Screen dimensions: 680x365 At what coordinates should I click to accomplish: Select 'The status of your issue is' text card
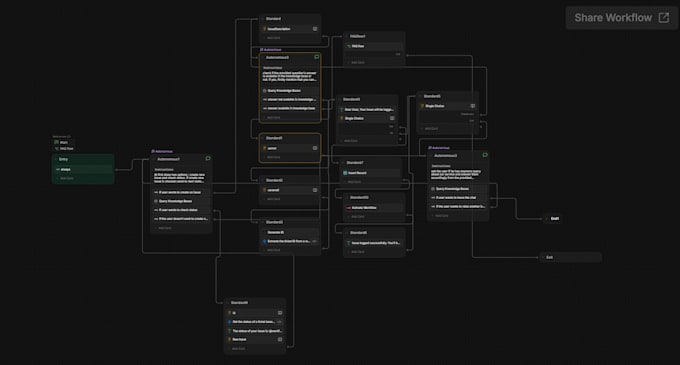255,331
